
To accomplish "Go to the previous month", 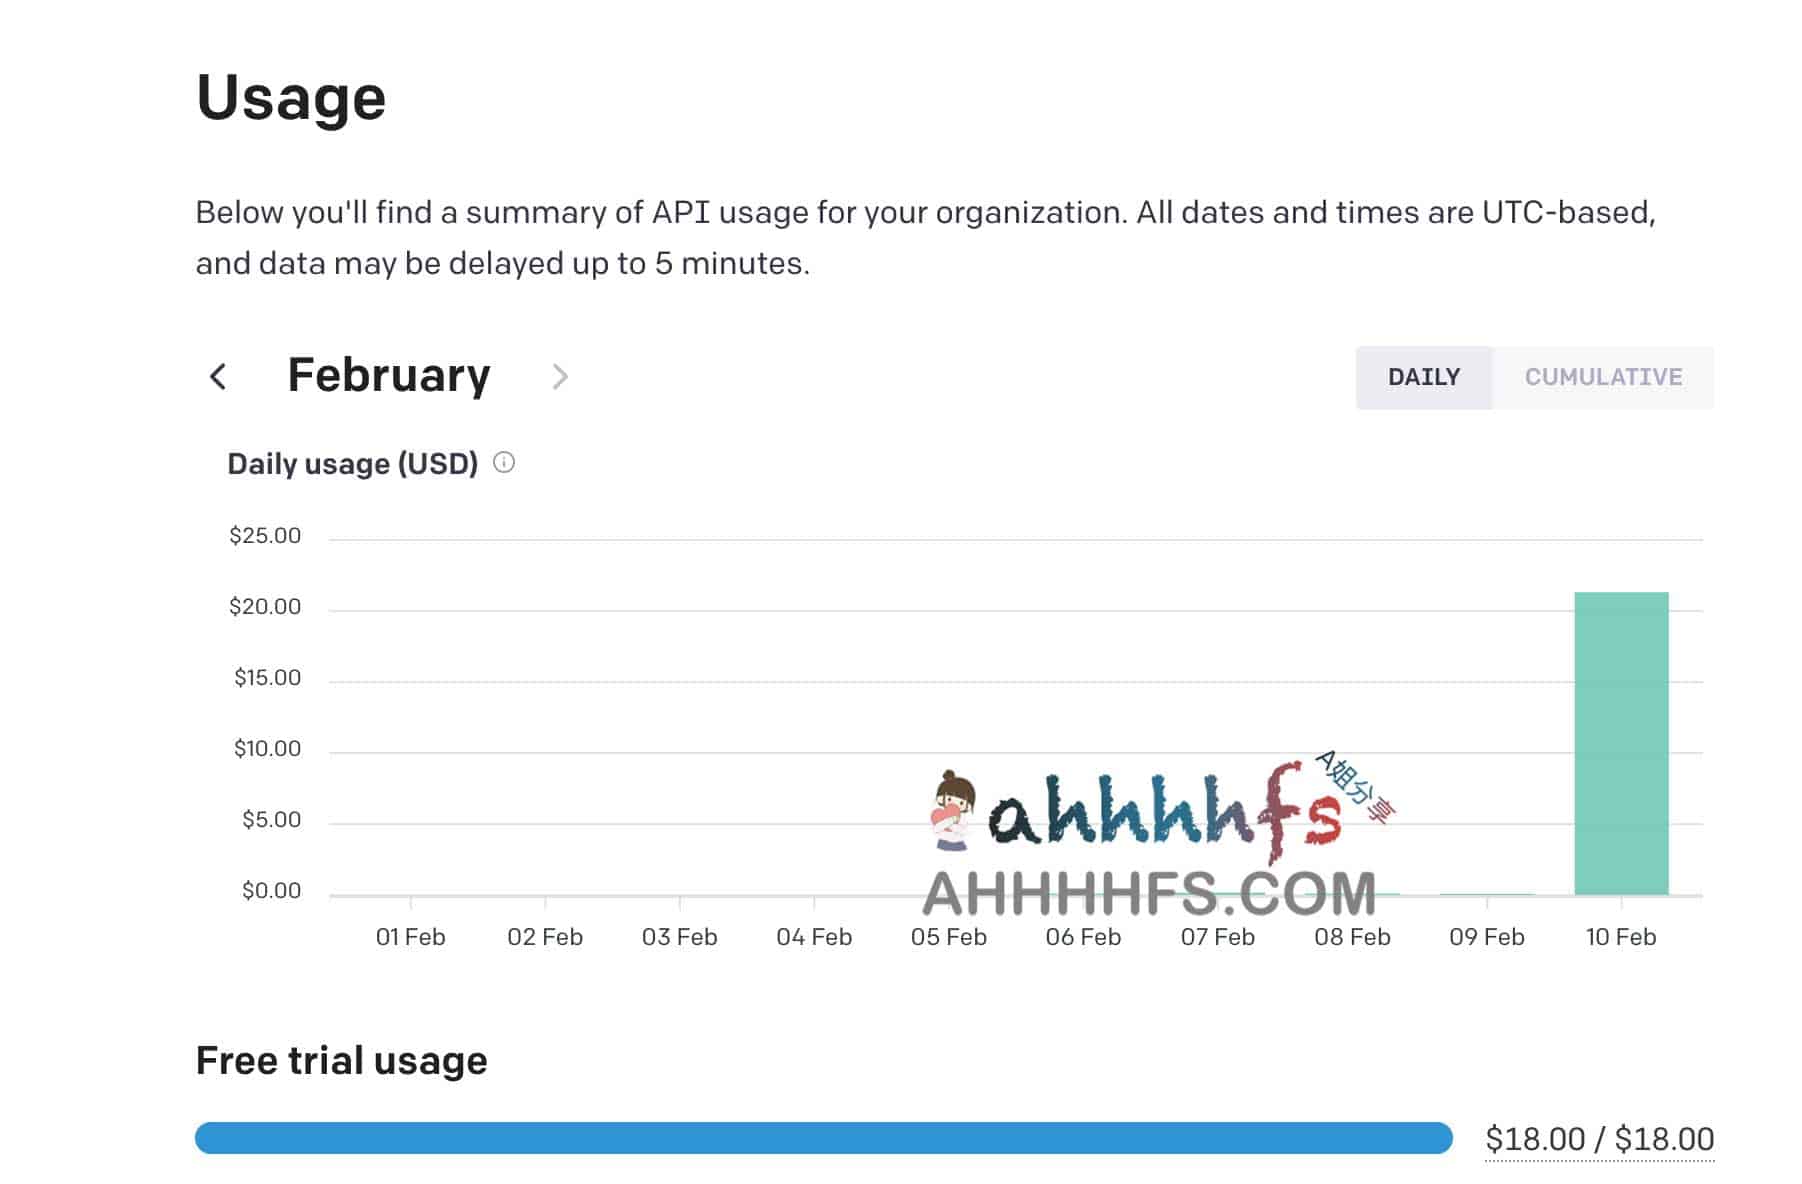I will coord(218,377).
